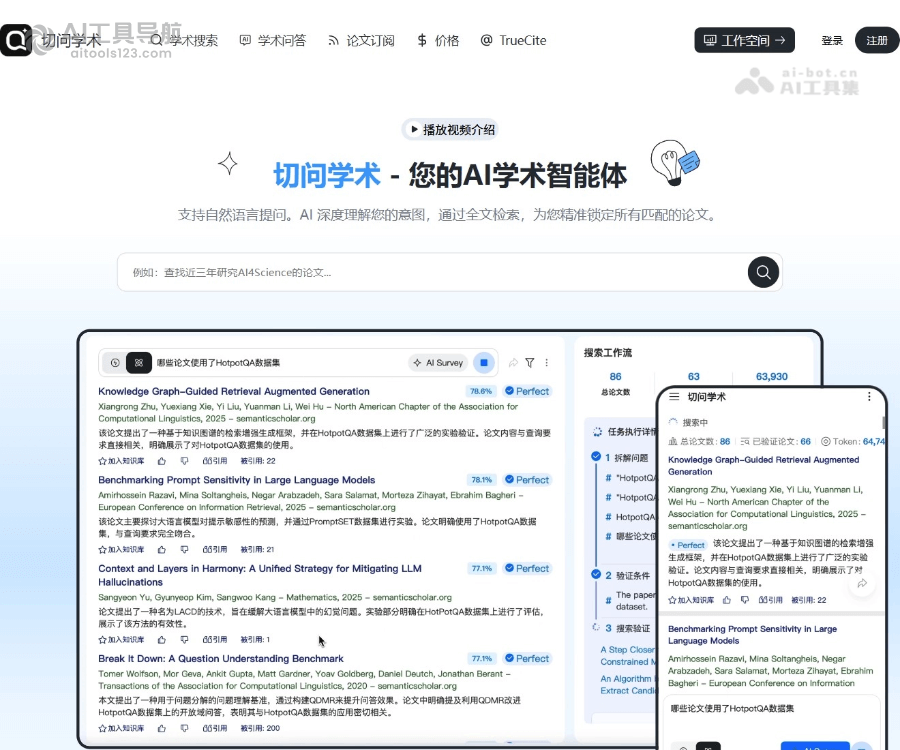Open Benchmarking Prompt Sensitivity paper in results list
The height and width of the screenshot is (750, 900).
(x=236, y=480)
